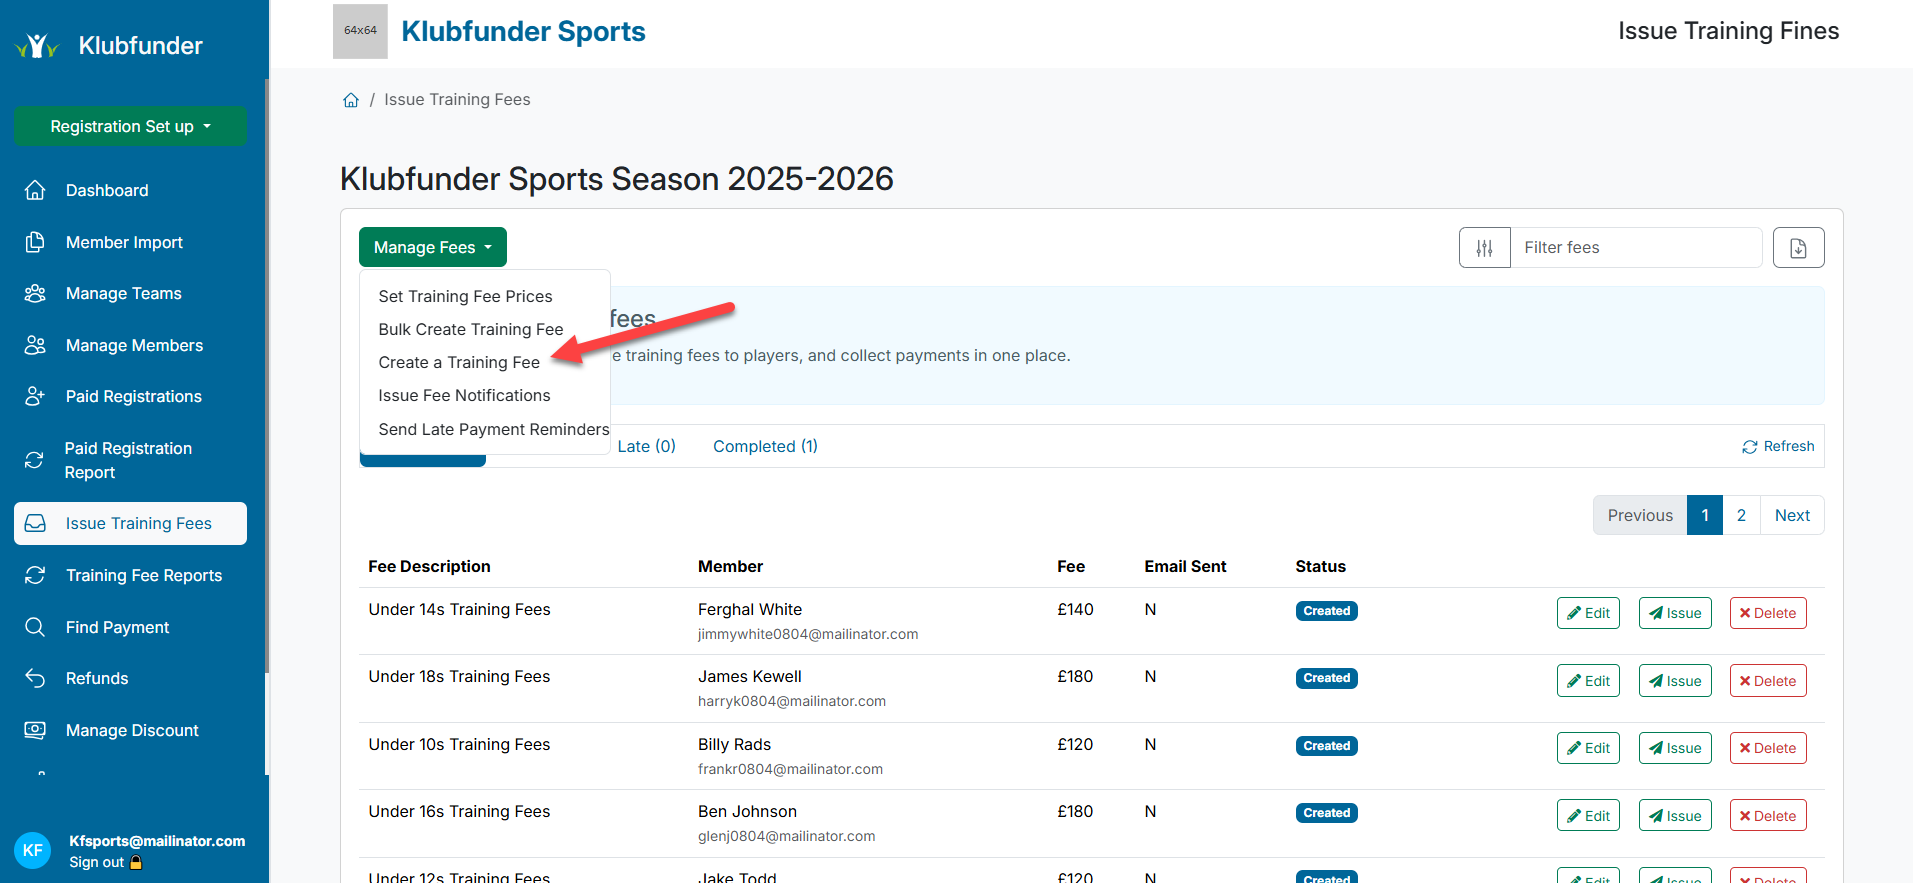
Task: Open Manage Teams in sidebar
Action: [x=123, y=293]
